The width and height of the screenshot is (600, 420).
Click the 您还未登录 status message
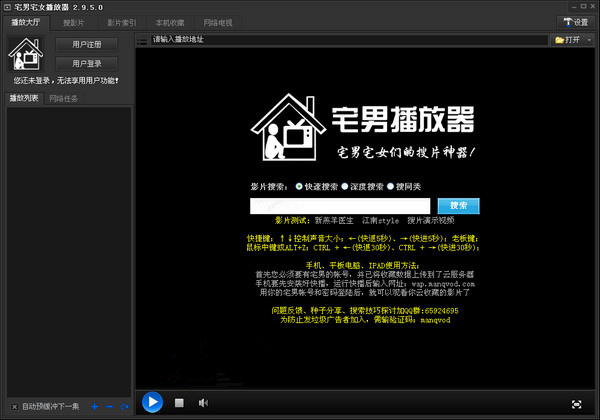point(65,81)
